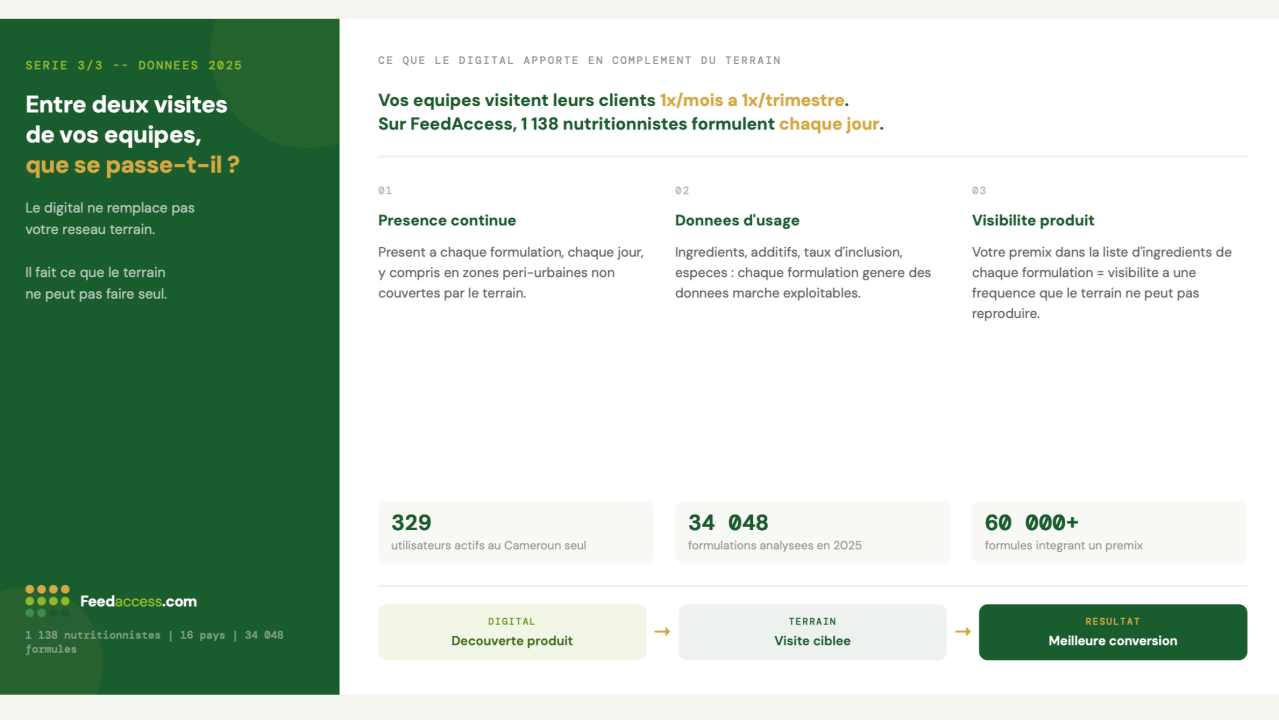The height and width of the screenshot is (720, 1279).
Task: Click the DIGITAL Decouverte produit chip
Action: click(512, 631)
